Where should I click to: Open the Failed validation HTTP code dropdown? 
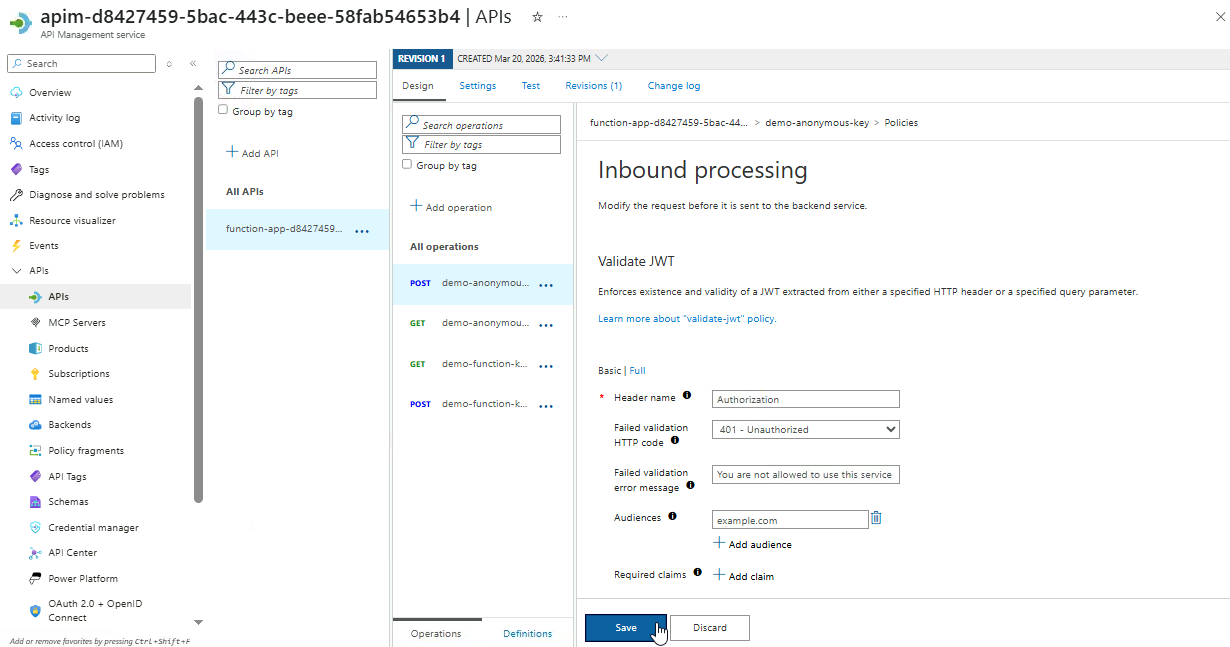(806, 430)
